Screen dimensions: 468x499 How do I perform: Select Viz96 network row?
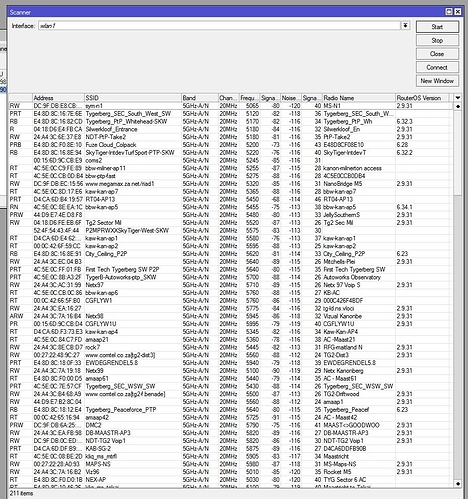click(x=231, y=472)
